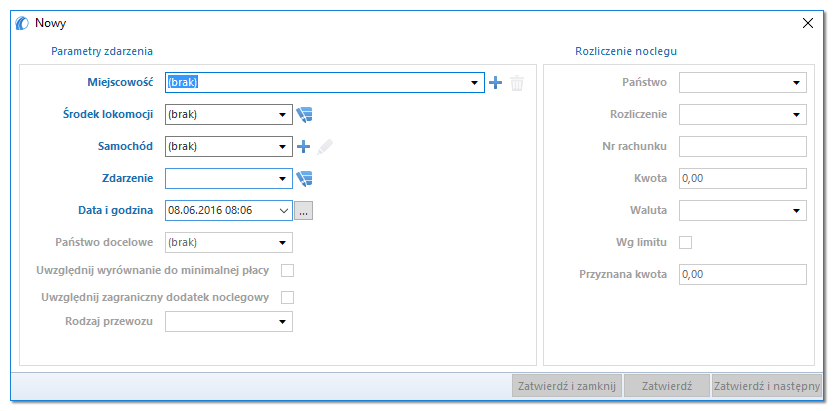Image resolution: width=834 pixels, height=411 pixels.
Task: Click the Zatwierdź i zamknij button
Action: (x=567, y=386)
